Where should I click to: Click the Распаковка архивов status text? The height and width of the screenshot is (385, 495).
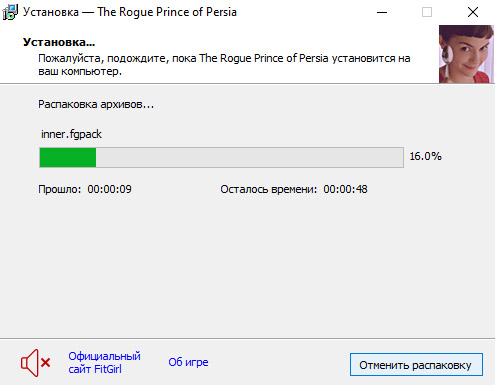[96, 104]
